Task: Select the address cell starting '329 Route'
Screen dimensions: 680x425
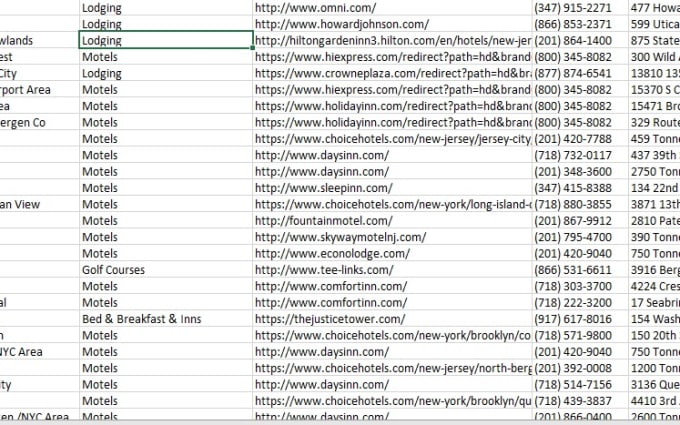Action: [654, 122]
